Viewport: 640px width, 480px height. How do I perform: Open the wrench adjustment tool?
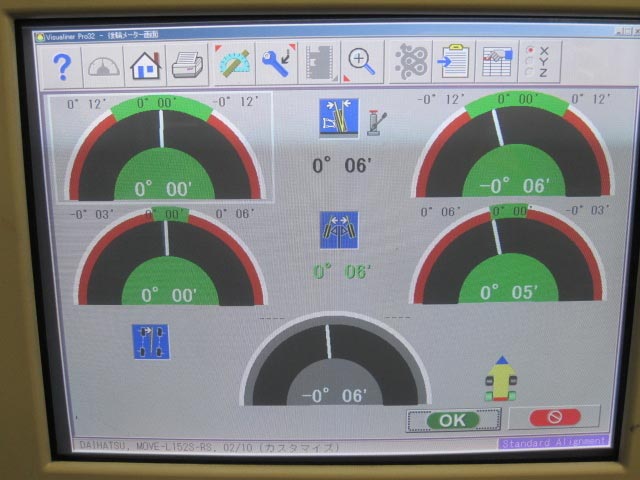tap(276, 64)
